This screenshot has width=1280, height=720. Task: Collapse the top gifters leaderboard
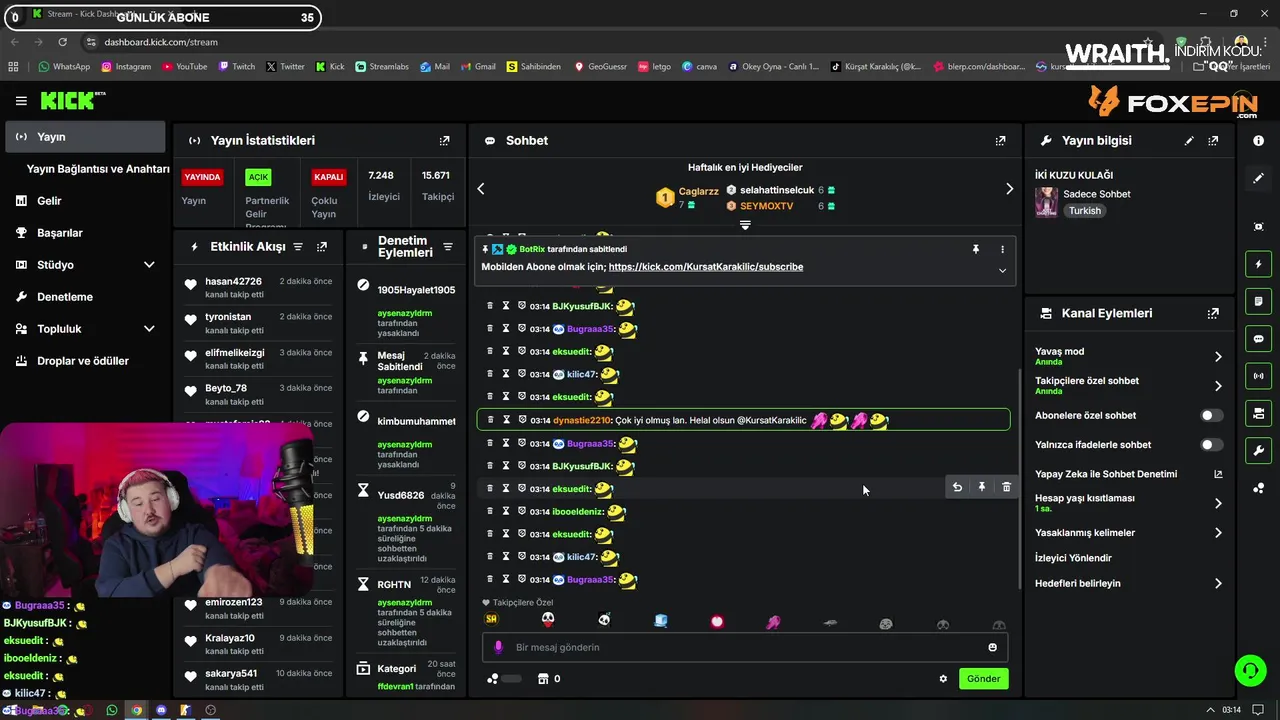point(745,225)
